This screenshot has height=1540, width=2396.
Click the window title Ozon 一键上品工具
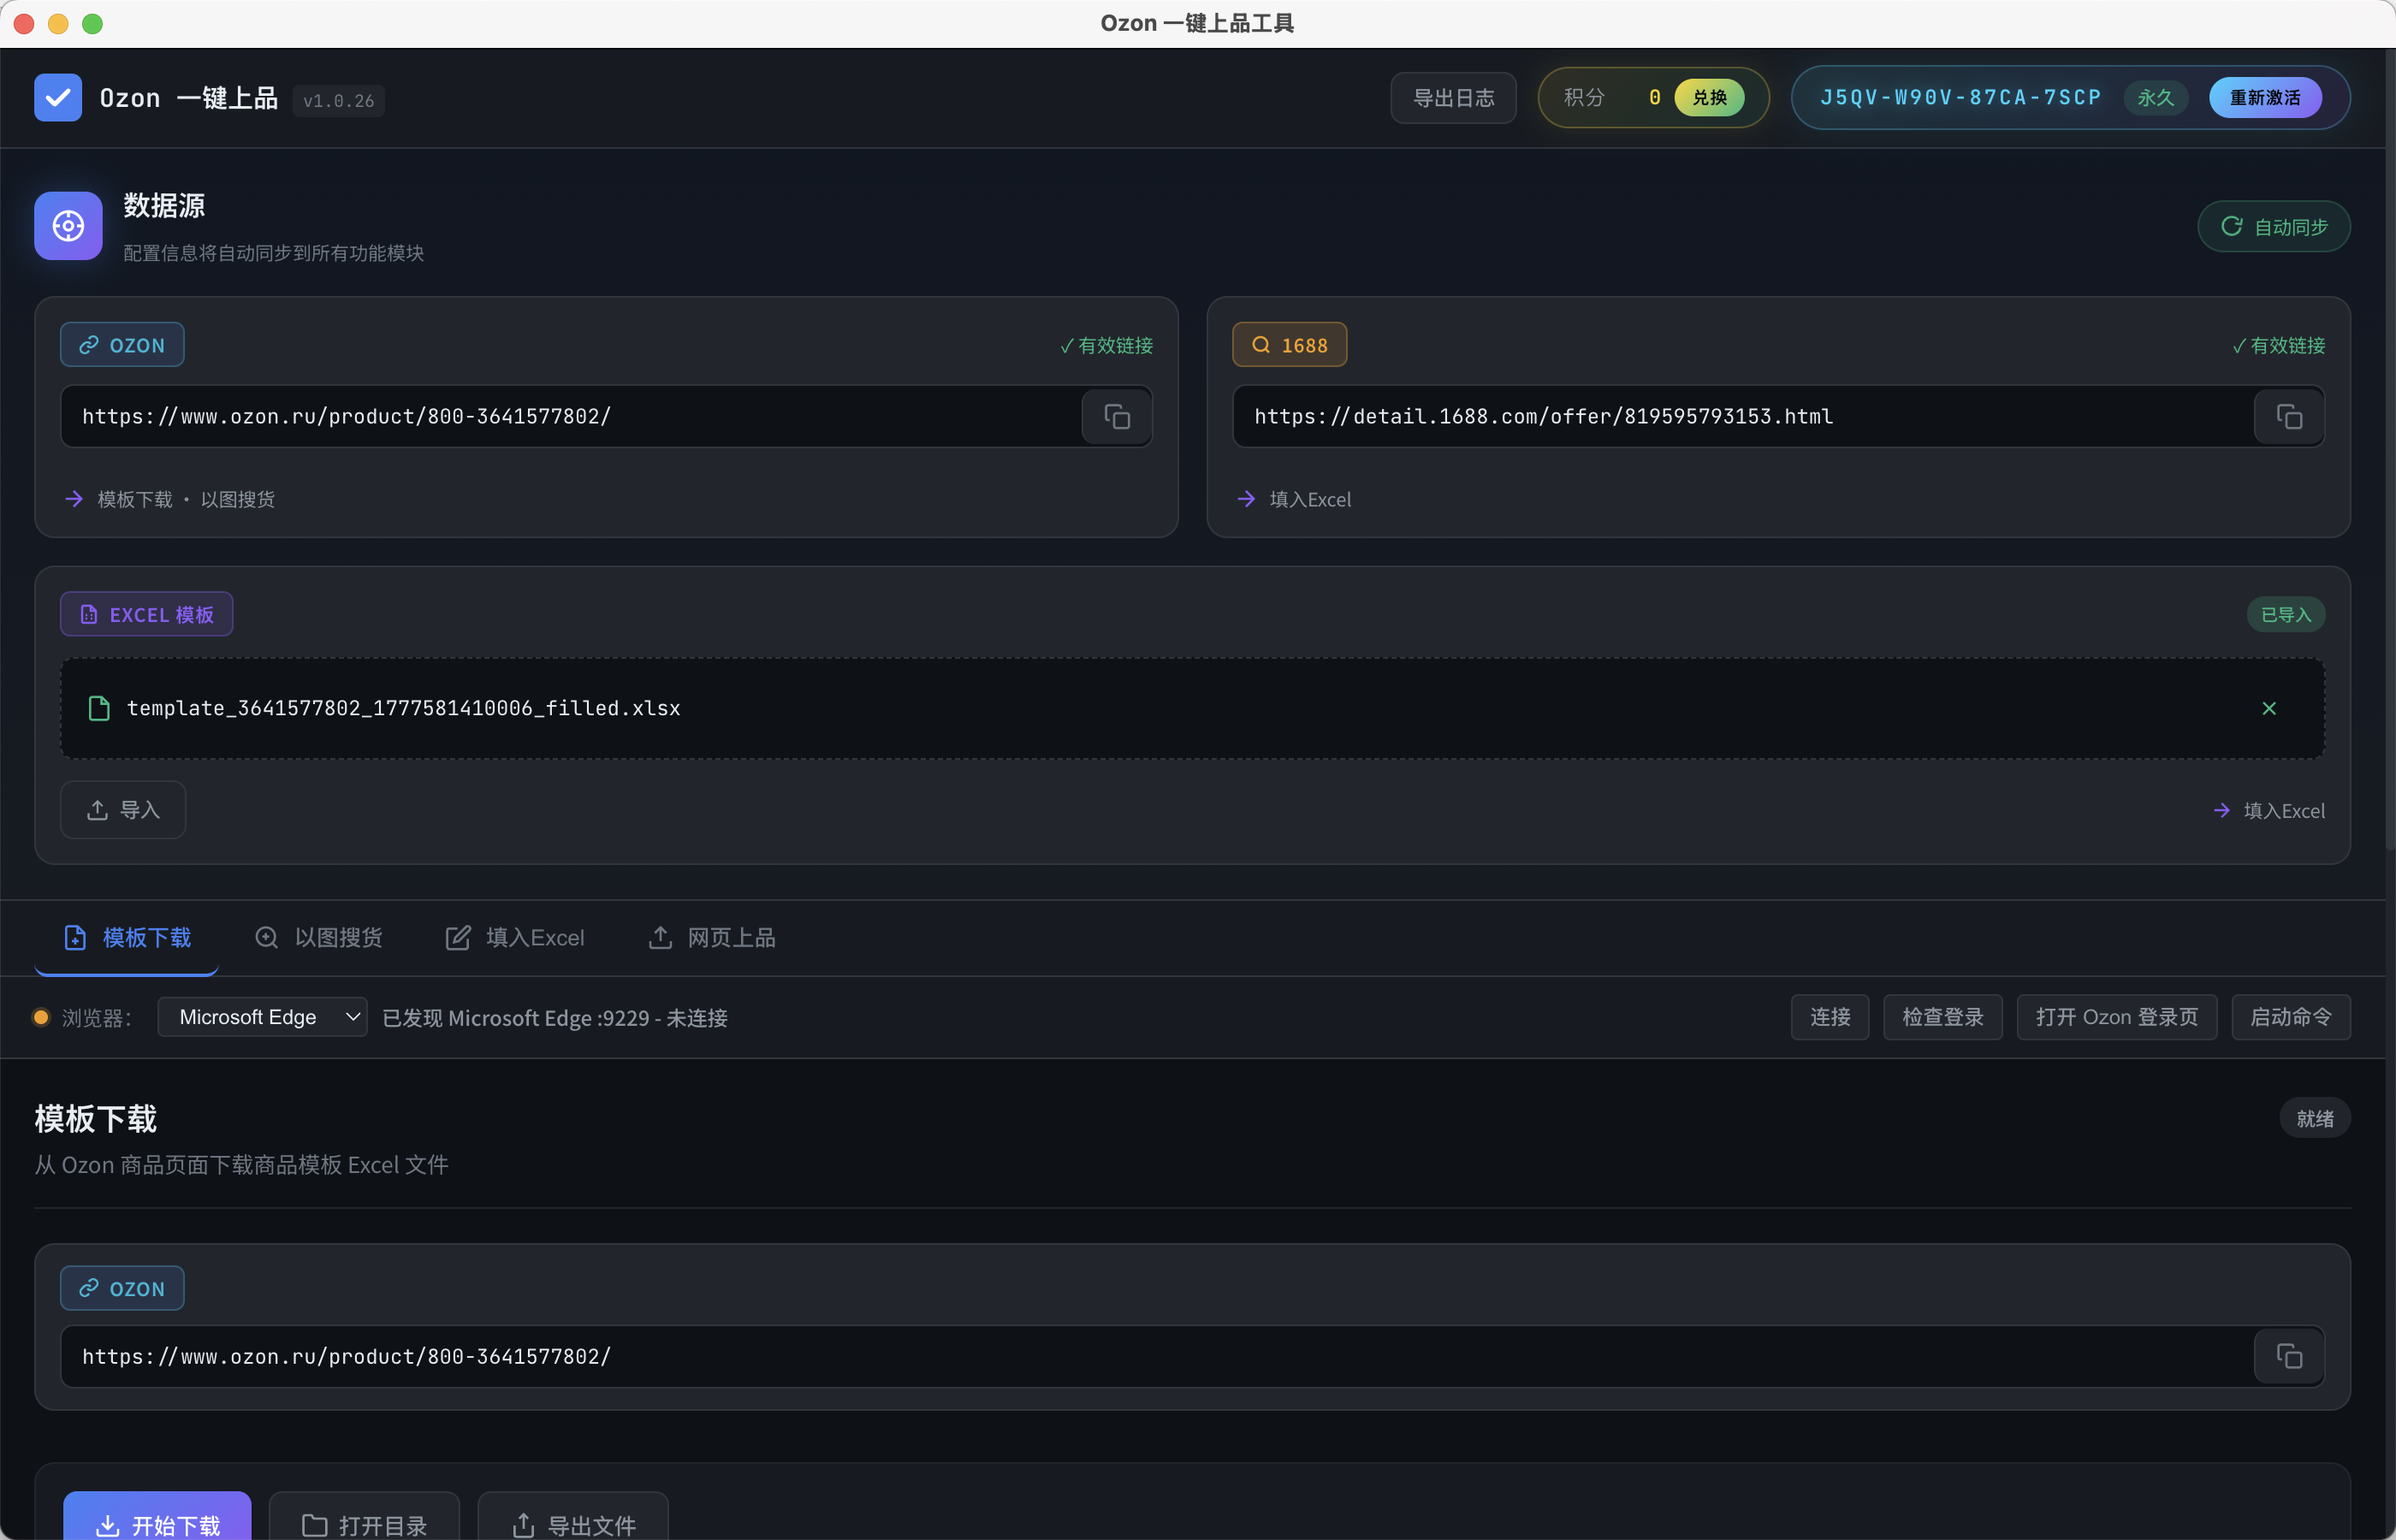[1197, 23]
